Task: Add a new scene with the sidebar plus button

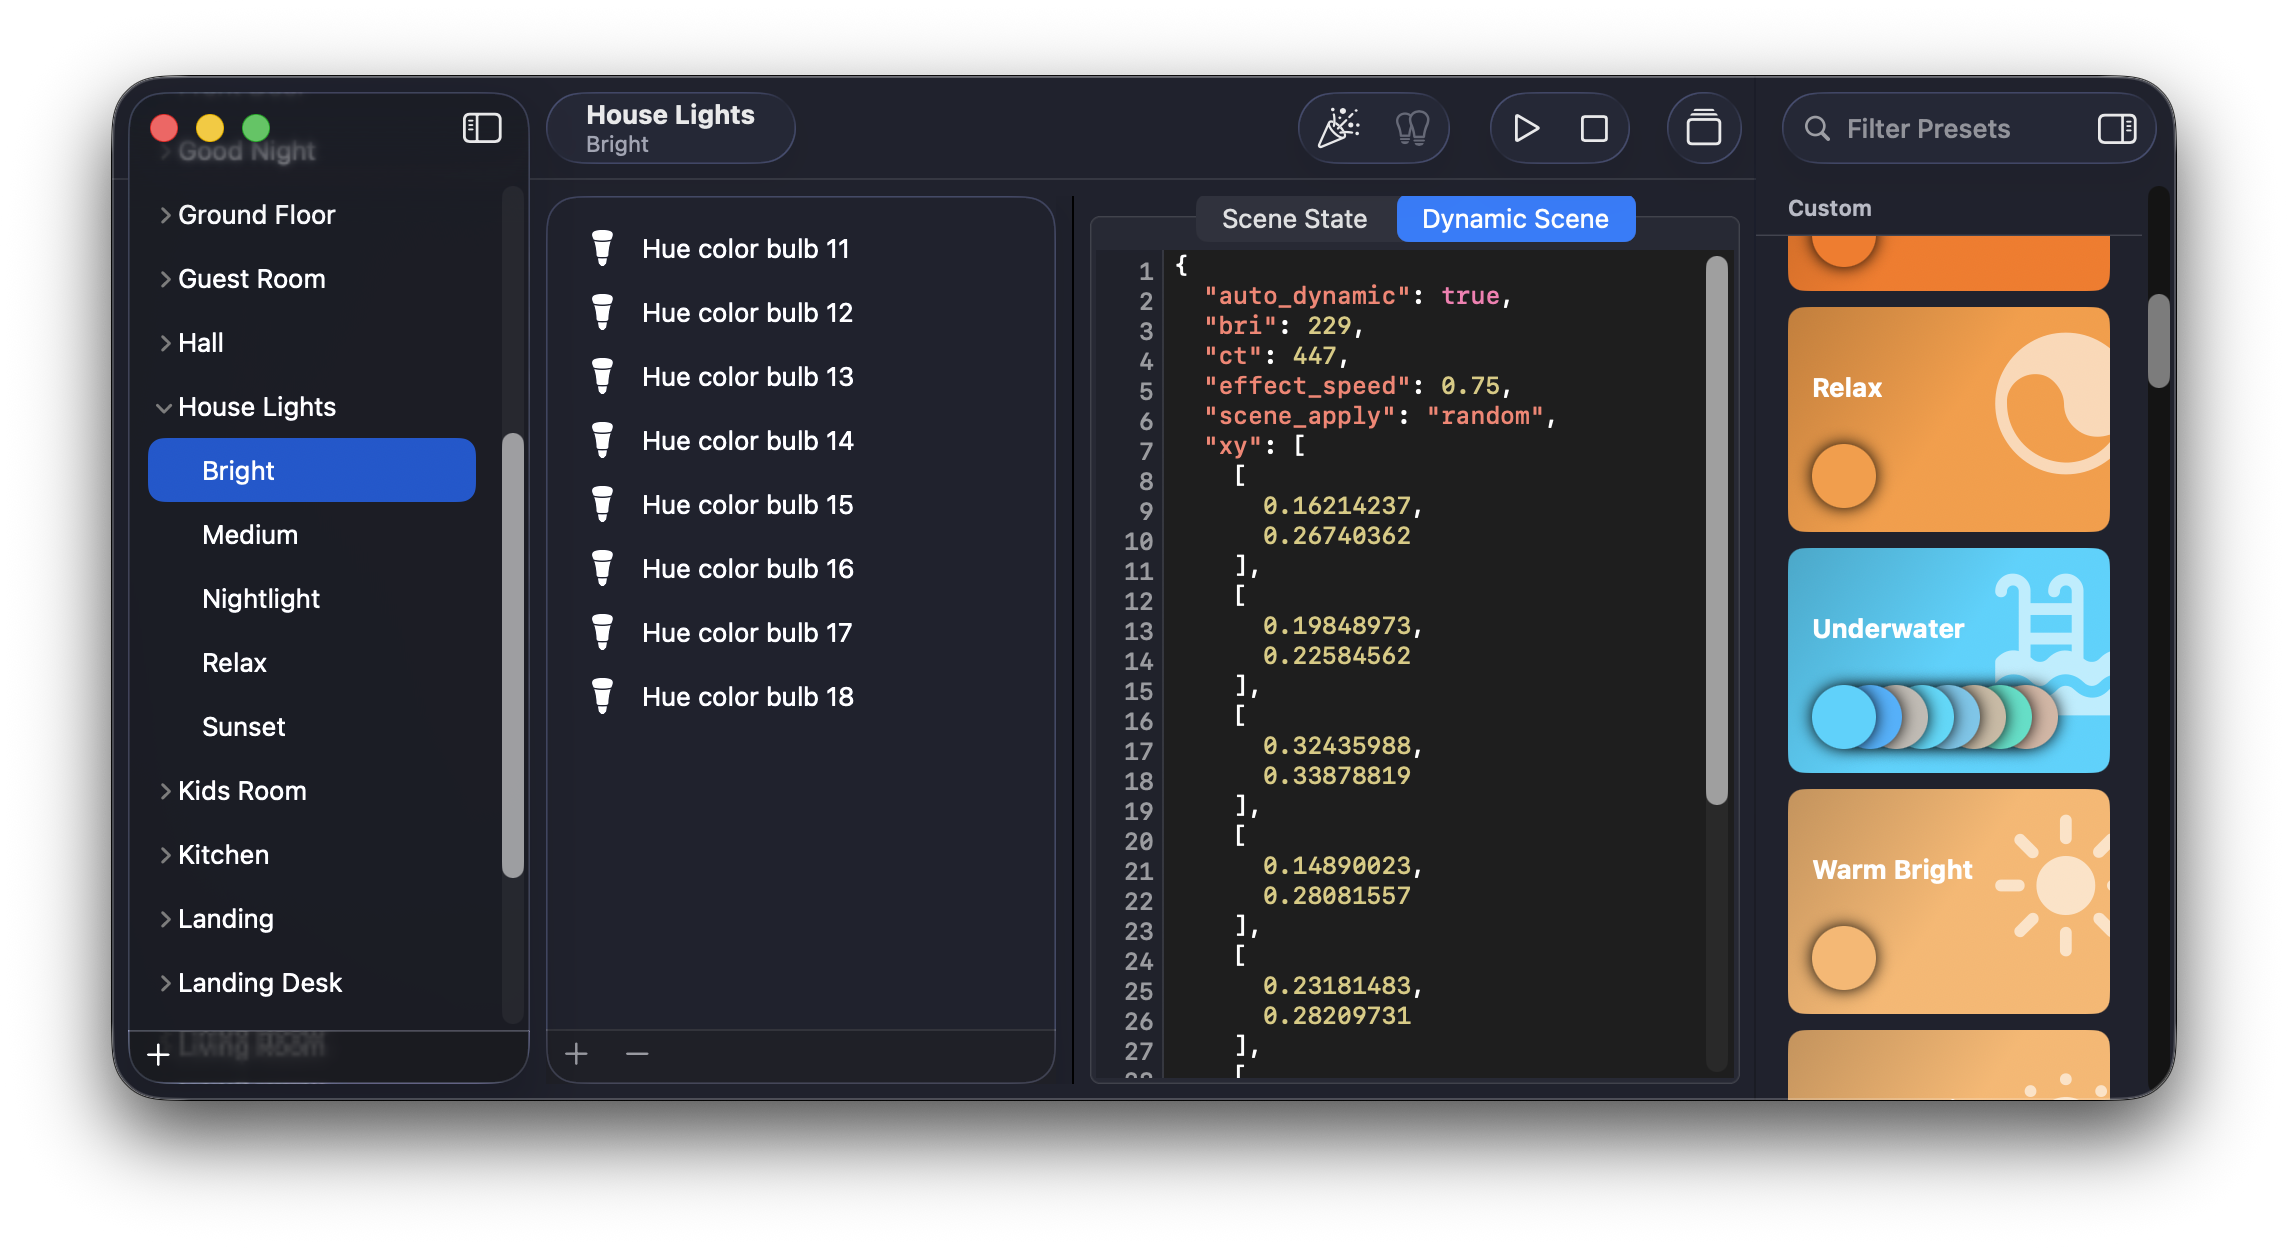Action: click(158, 1055)
